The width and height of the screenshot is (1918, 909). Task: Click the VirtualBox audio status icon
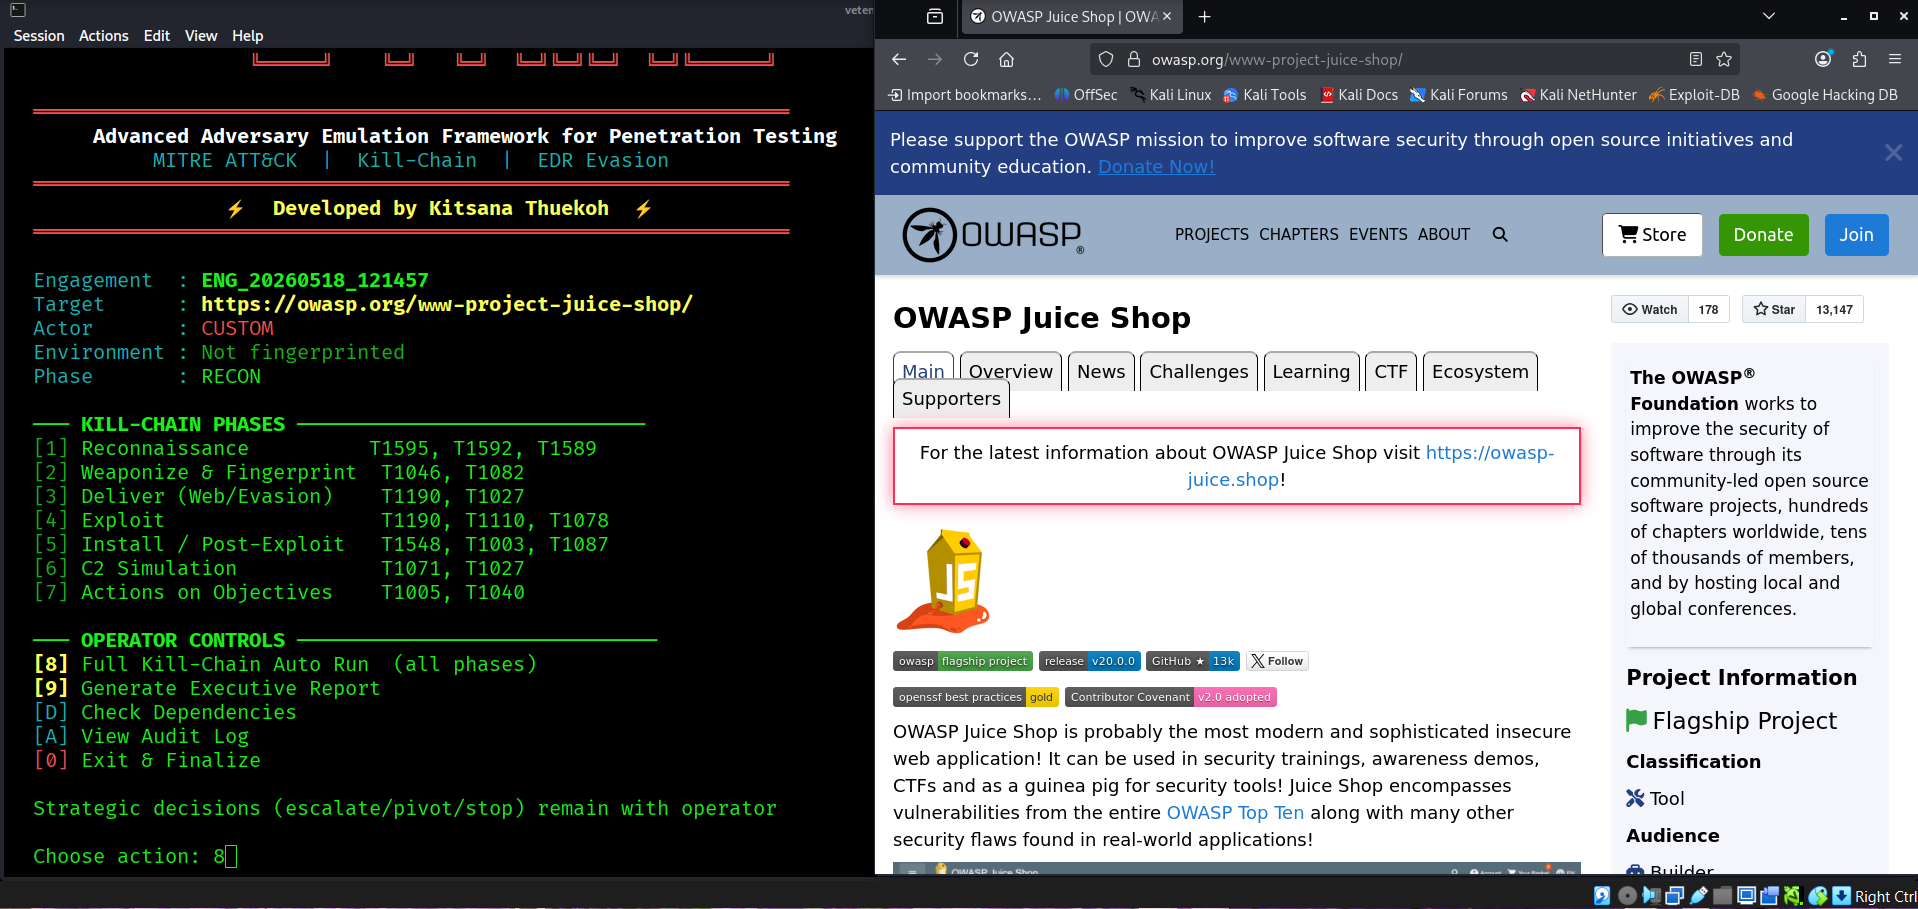pyautogui.click(x=1651, y=896)
